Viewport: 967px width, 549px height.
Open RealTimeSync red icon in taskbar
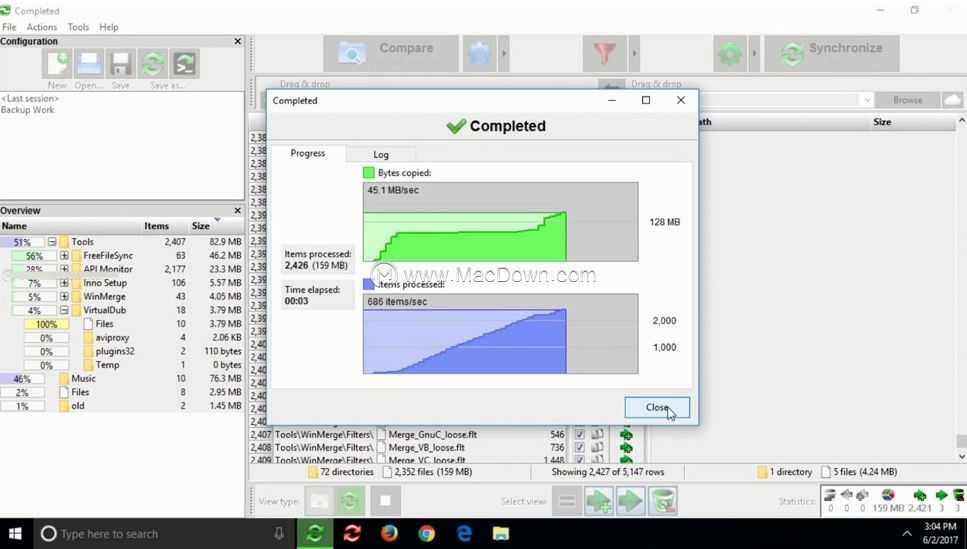pos(352,534)
